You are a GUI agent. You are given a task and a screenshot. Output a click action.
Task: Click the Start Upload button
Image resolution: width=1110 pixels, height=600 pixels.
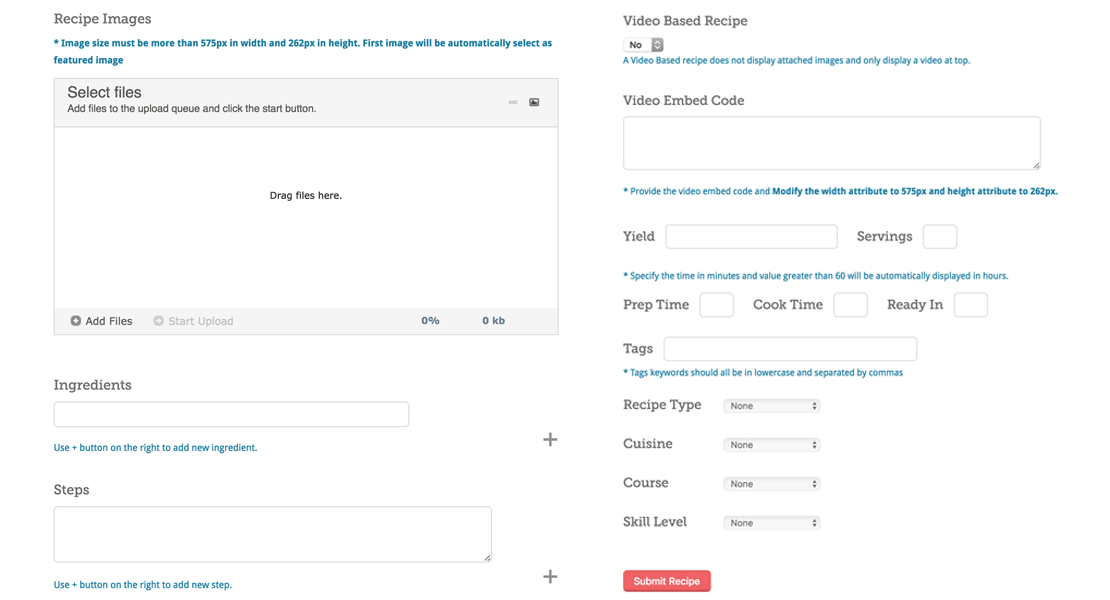pos(193,321)
